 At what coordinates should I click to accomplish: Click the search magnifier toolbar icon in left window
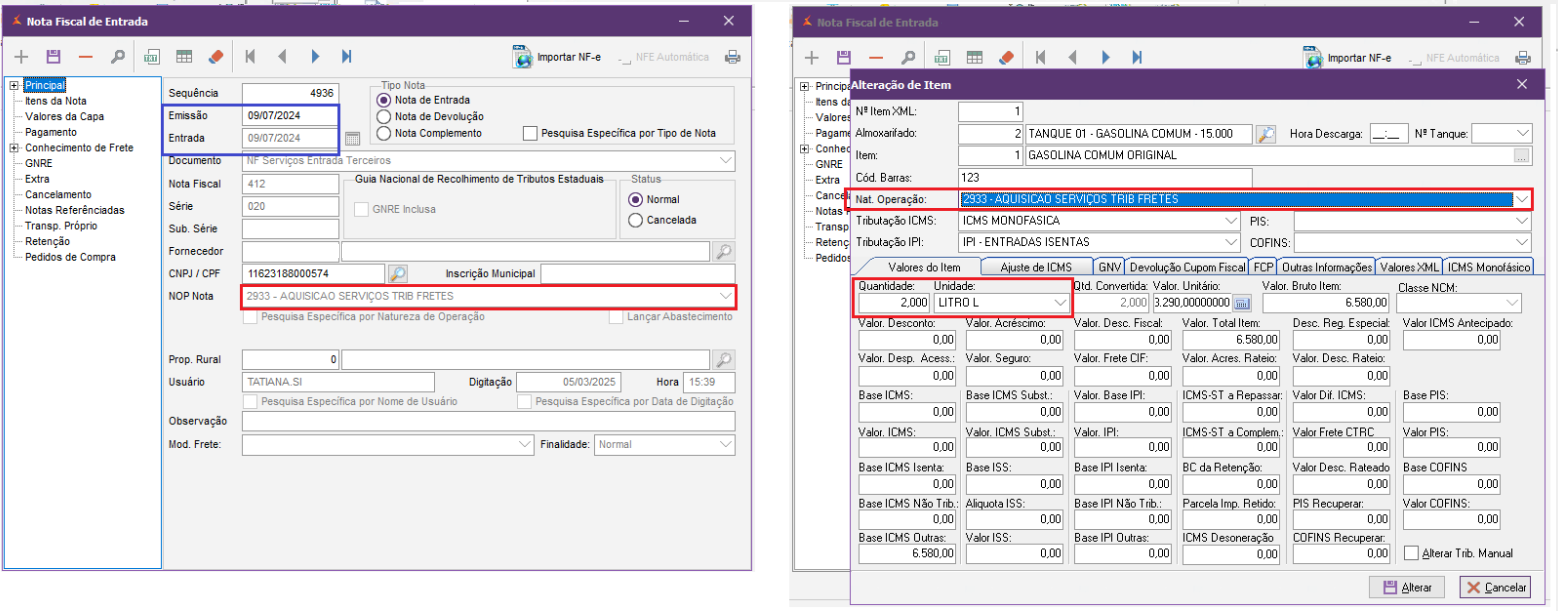pyautogui.click(x=118, y=57)
